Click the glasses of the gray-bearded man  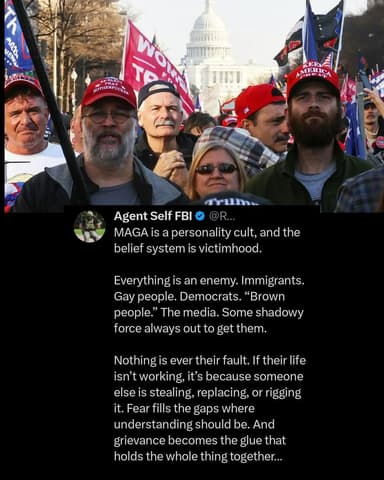tap(107, 117)
